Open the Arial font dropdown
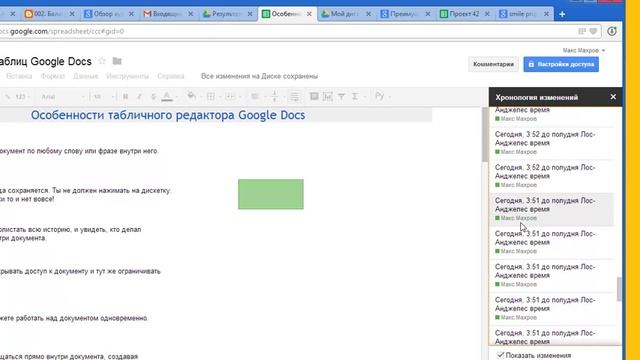Viewport: 640px width, 360px height. point(62,97)
